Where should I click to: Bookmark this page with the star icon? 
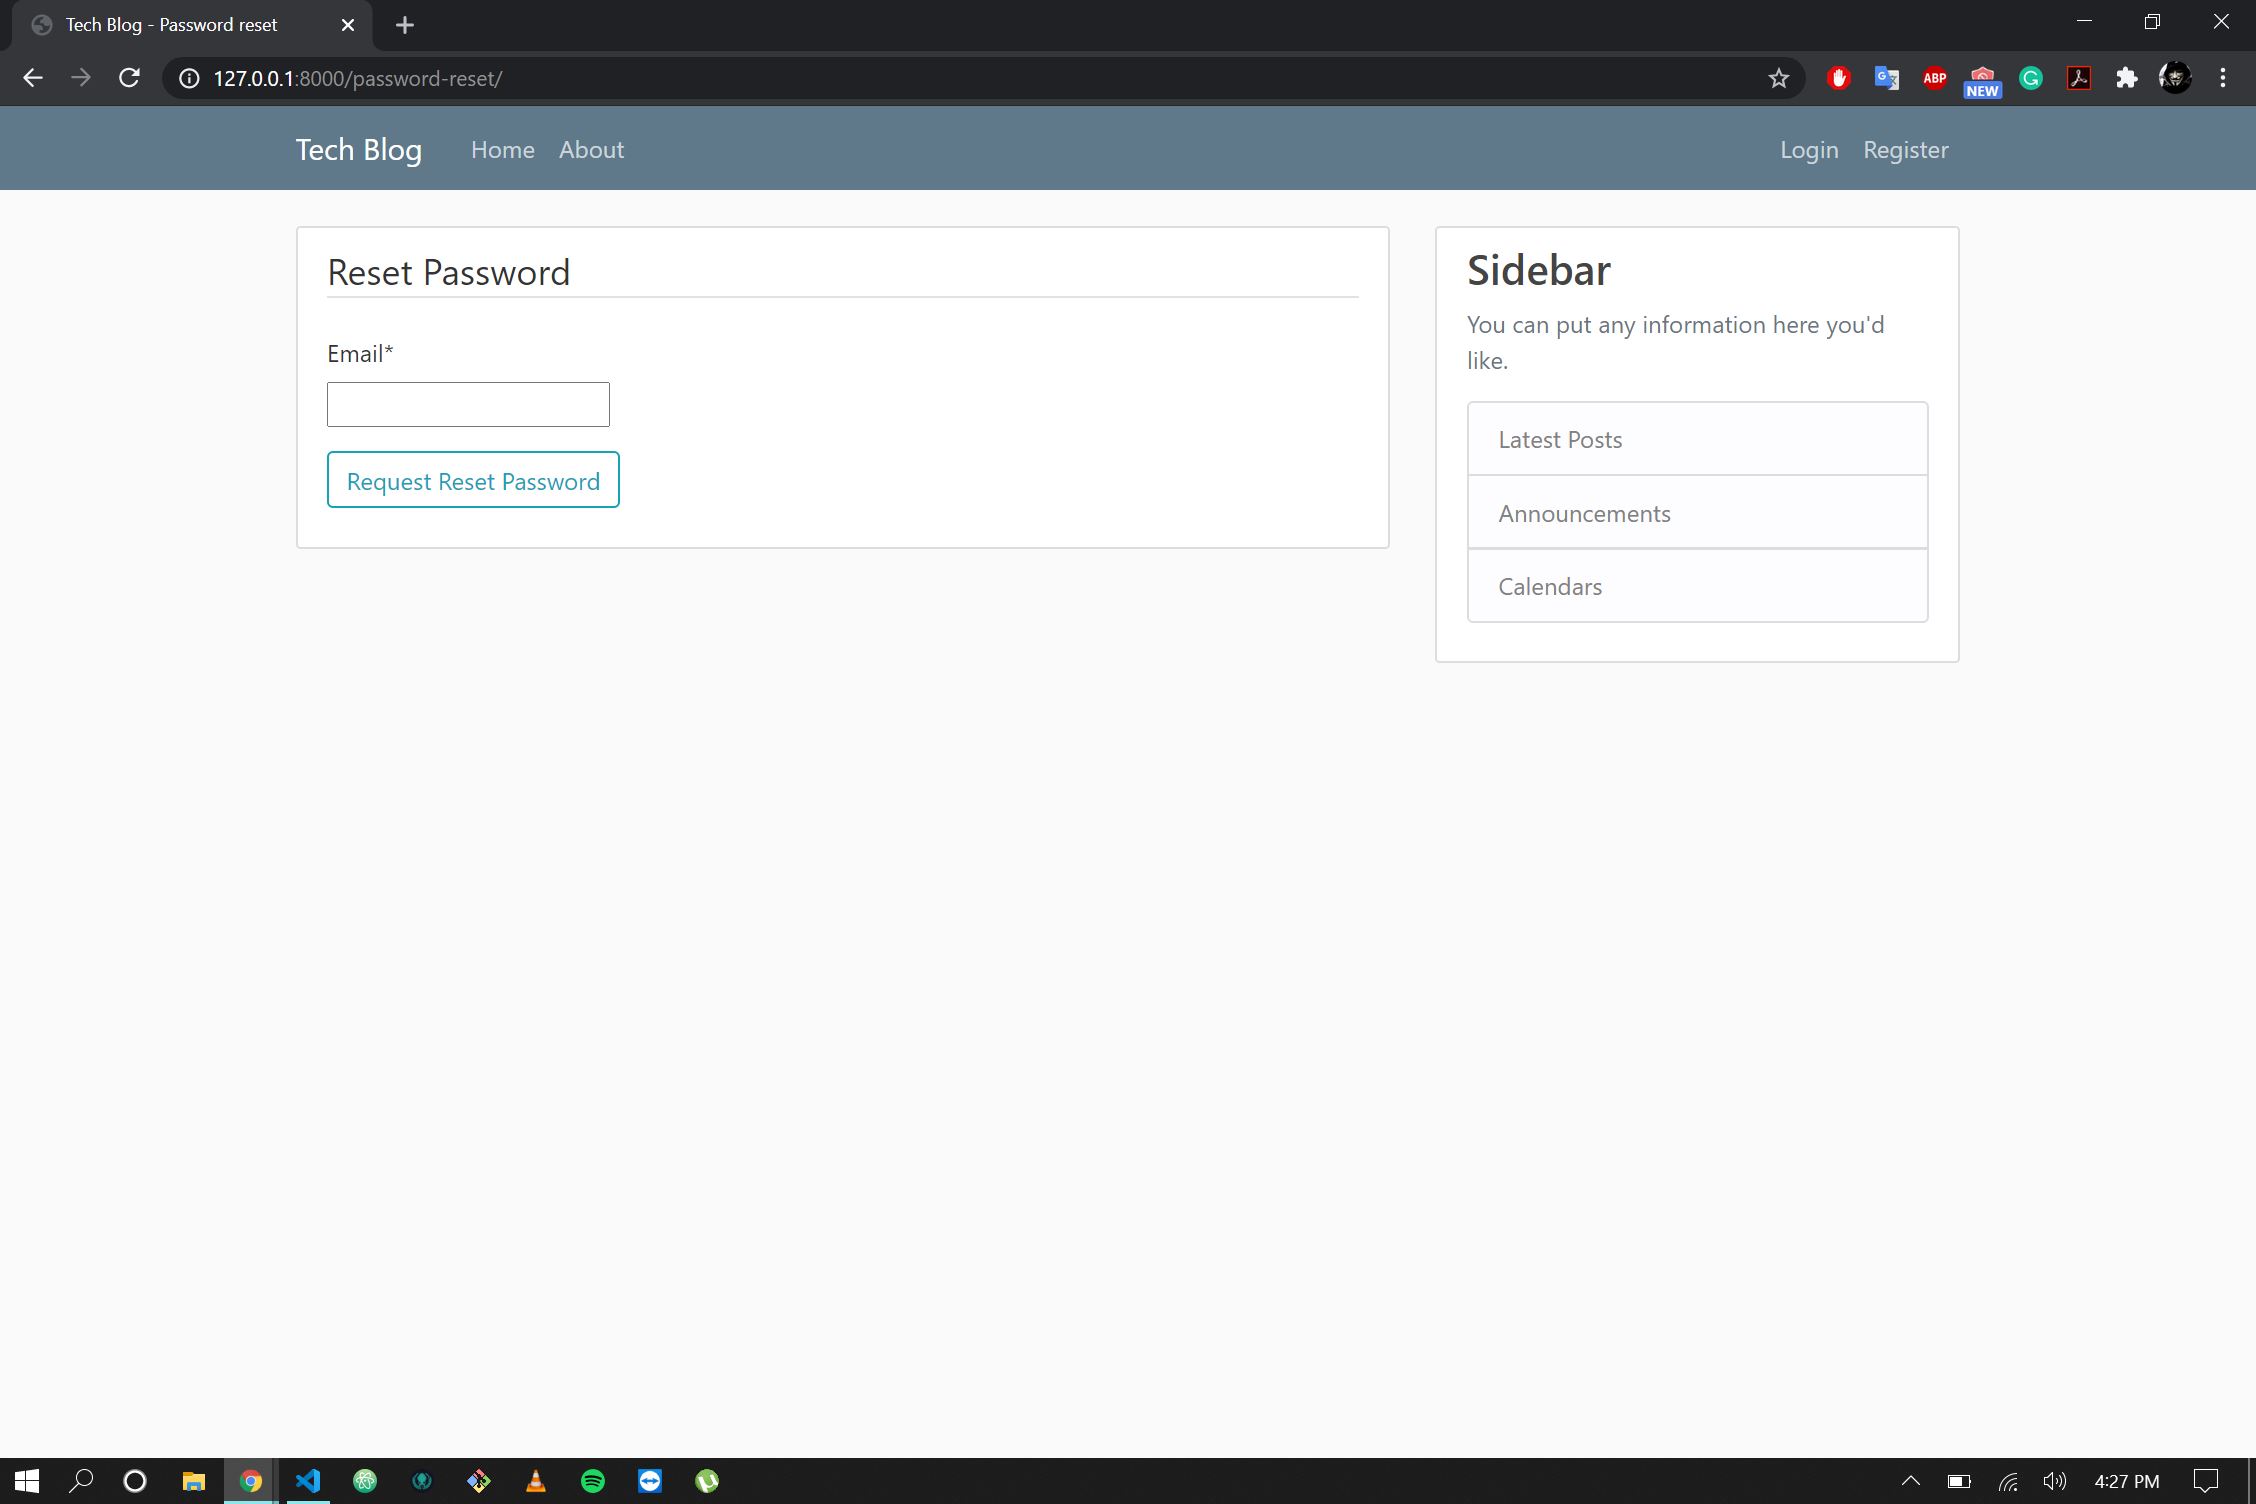click(1778, 78)
